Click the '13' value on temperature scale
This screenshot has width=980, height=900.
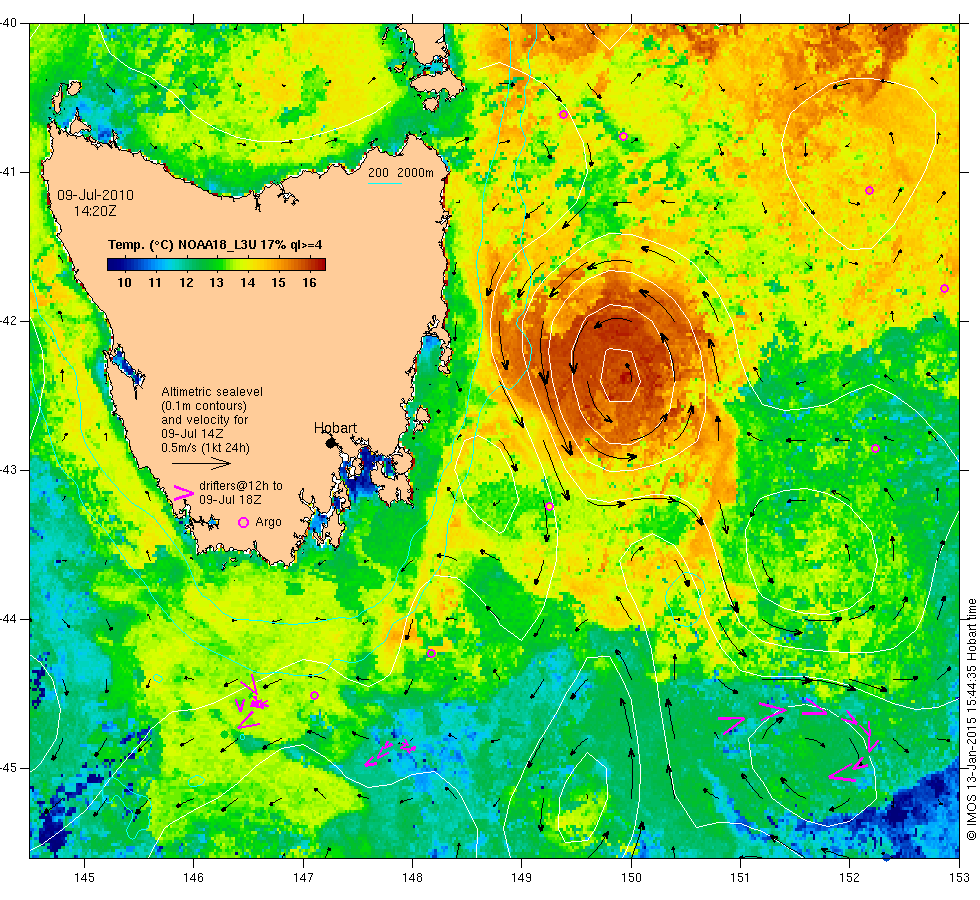tap(216, 282)
